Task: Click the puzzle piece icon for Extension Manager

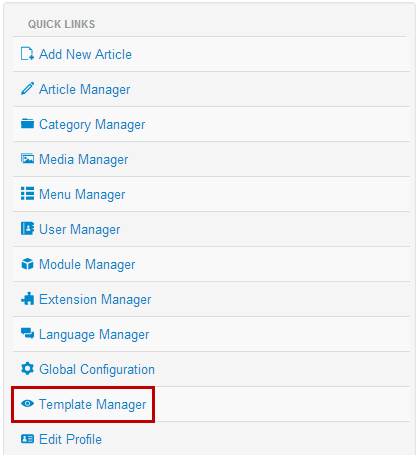Action: click(x=27, y=299)
